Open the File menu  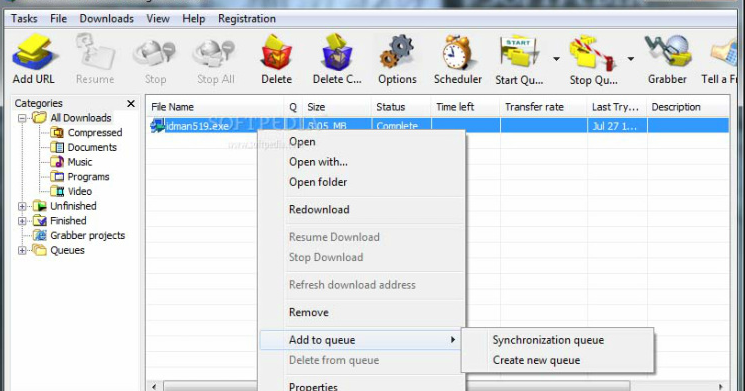(x=58, y=19)
